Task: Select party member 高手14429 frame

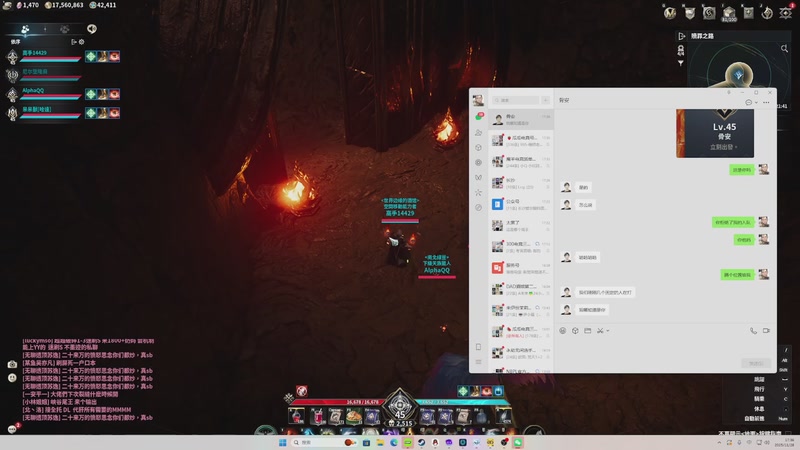Action: 44,56
